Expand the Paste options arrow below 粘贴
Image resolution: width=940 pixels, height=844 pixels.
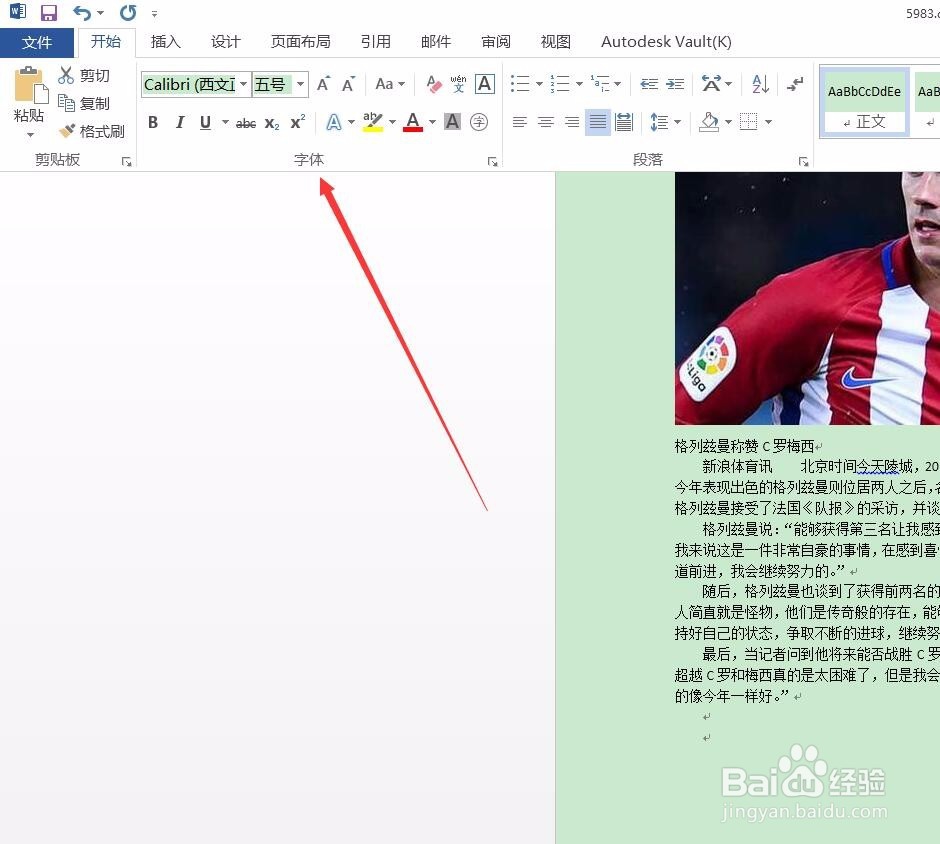click(x=30, y=135)
